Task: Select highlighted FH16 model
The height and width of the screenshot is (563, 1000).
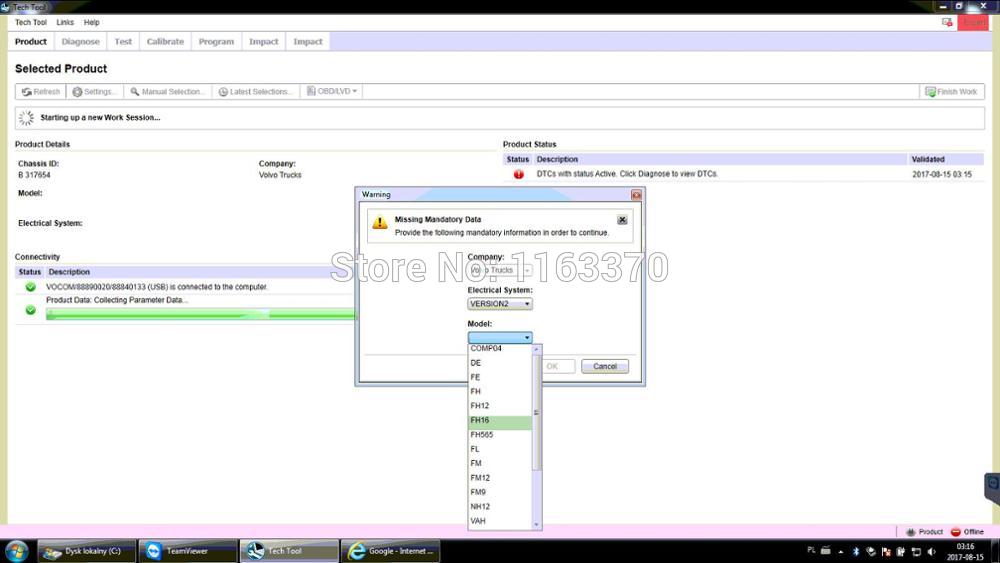Action: [x=499, y=420]
